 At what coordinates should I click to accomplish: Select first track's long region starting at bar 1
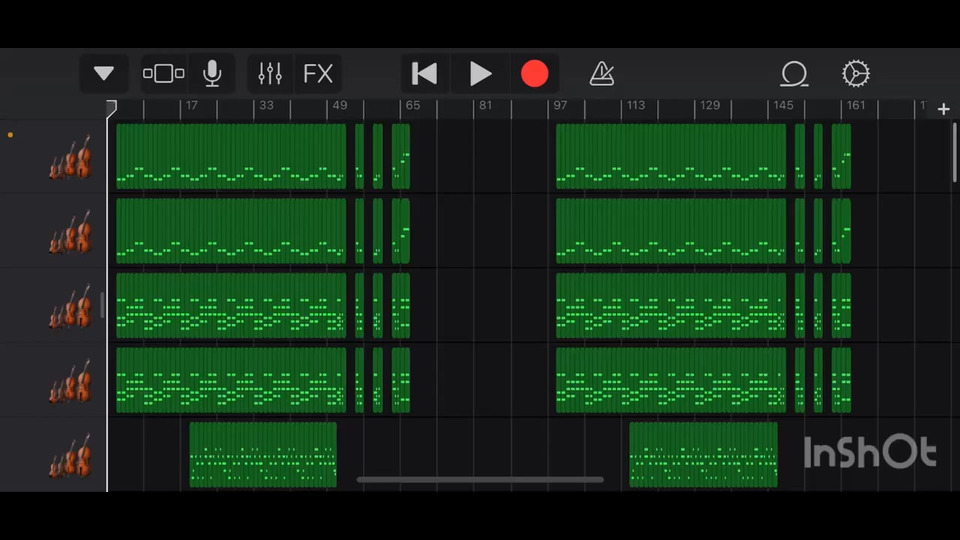click(231, 156)
